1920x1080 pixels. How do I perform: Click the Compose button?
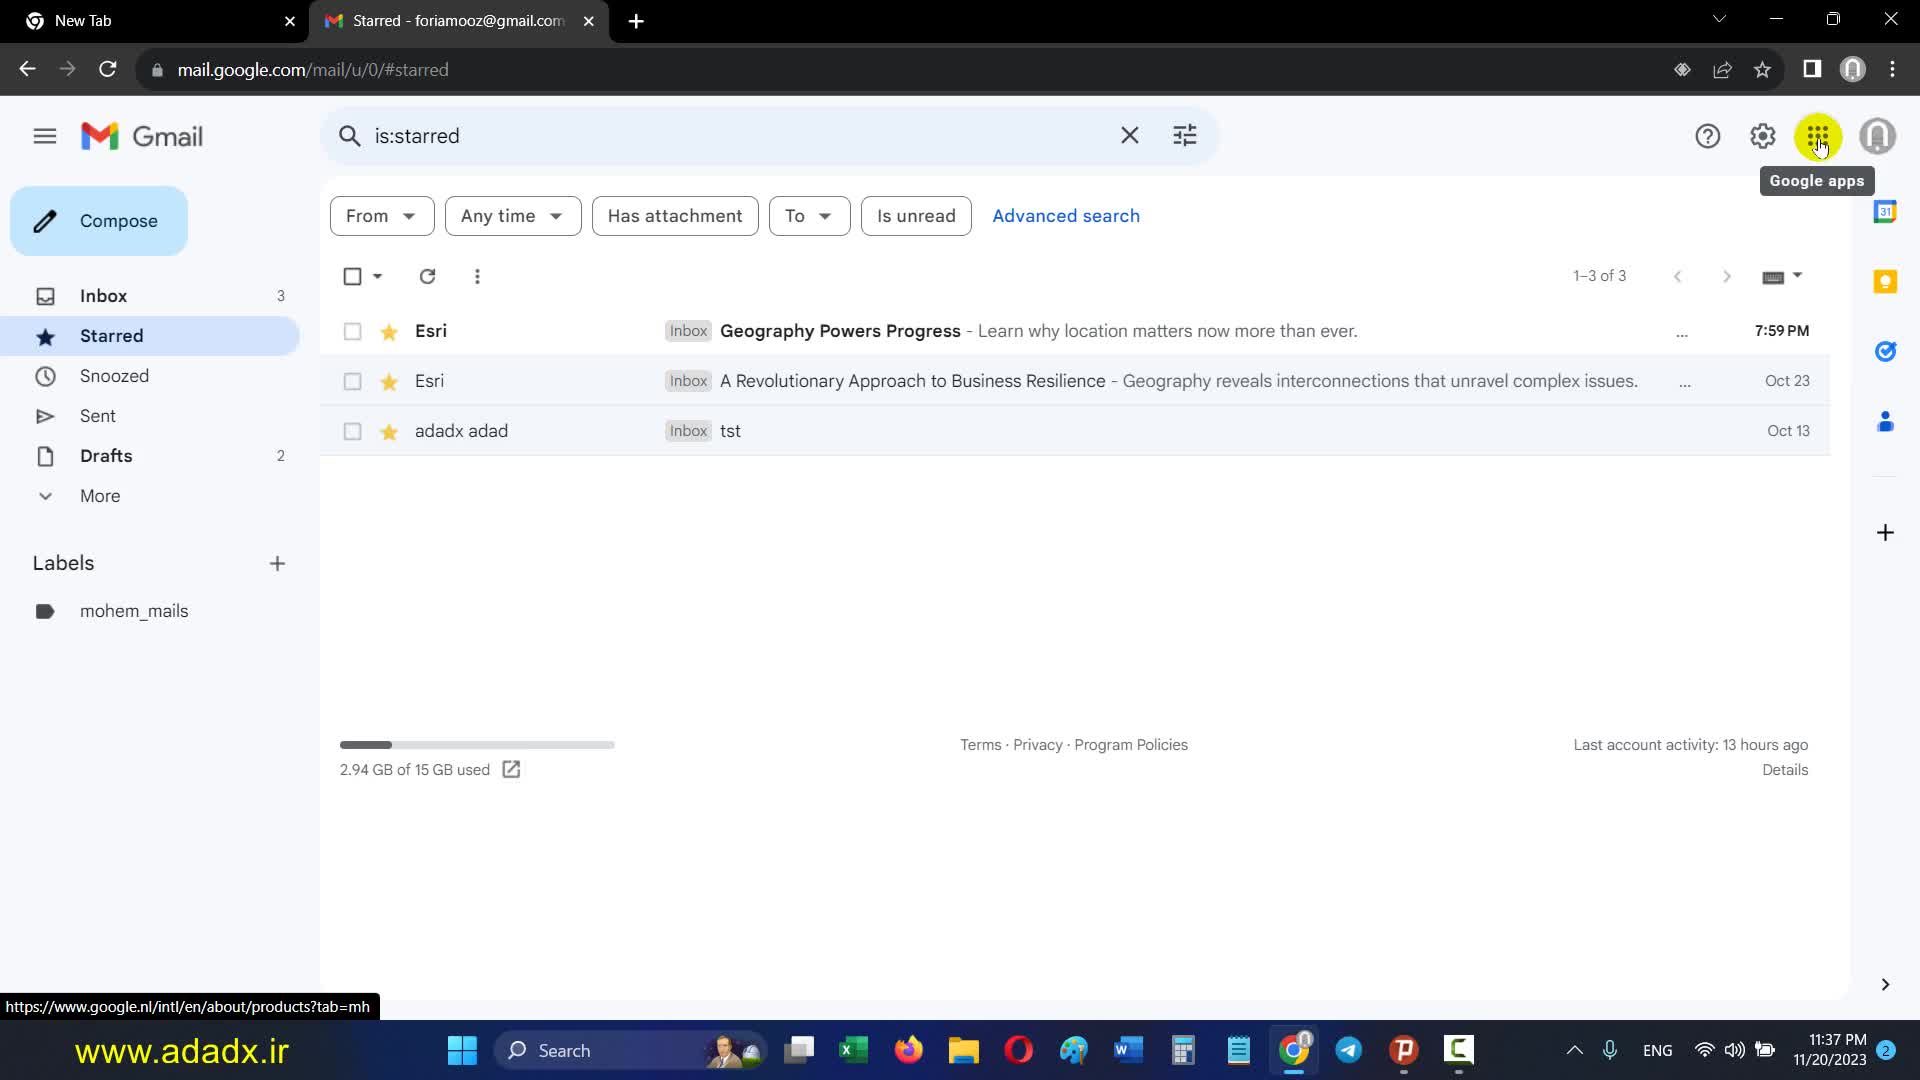tap(99, 221)
